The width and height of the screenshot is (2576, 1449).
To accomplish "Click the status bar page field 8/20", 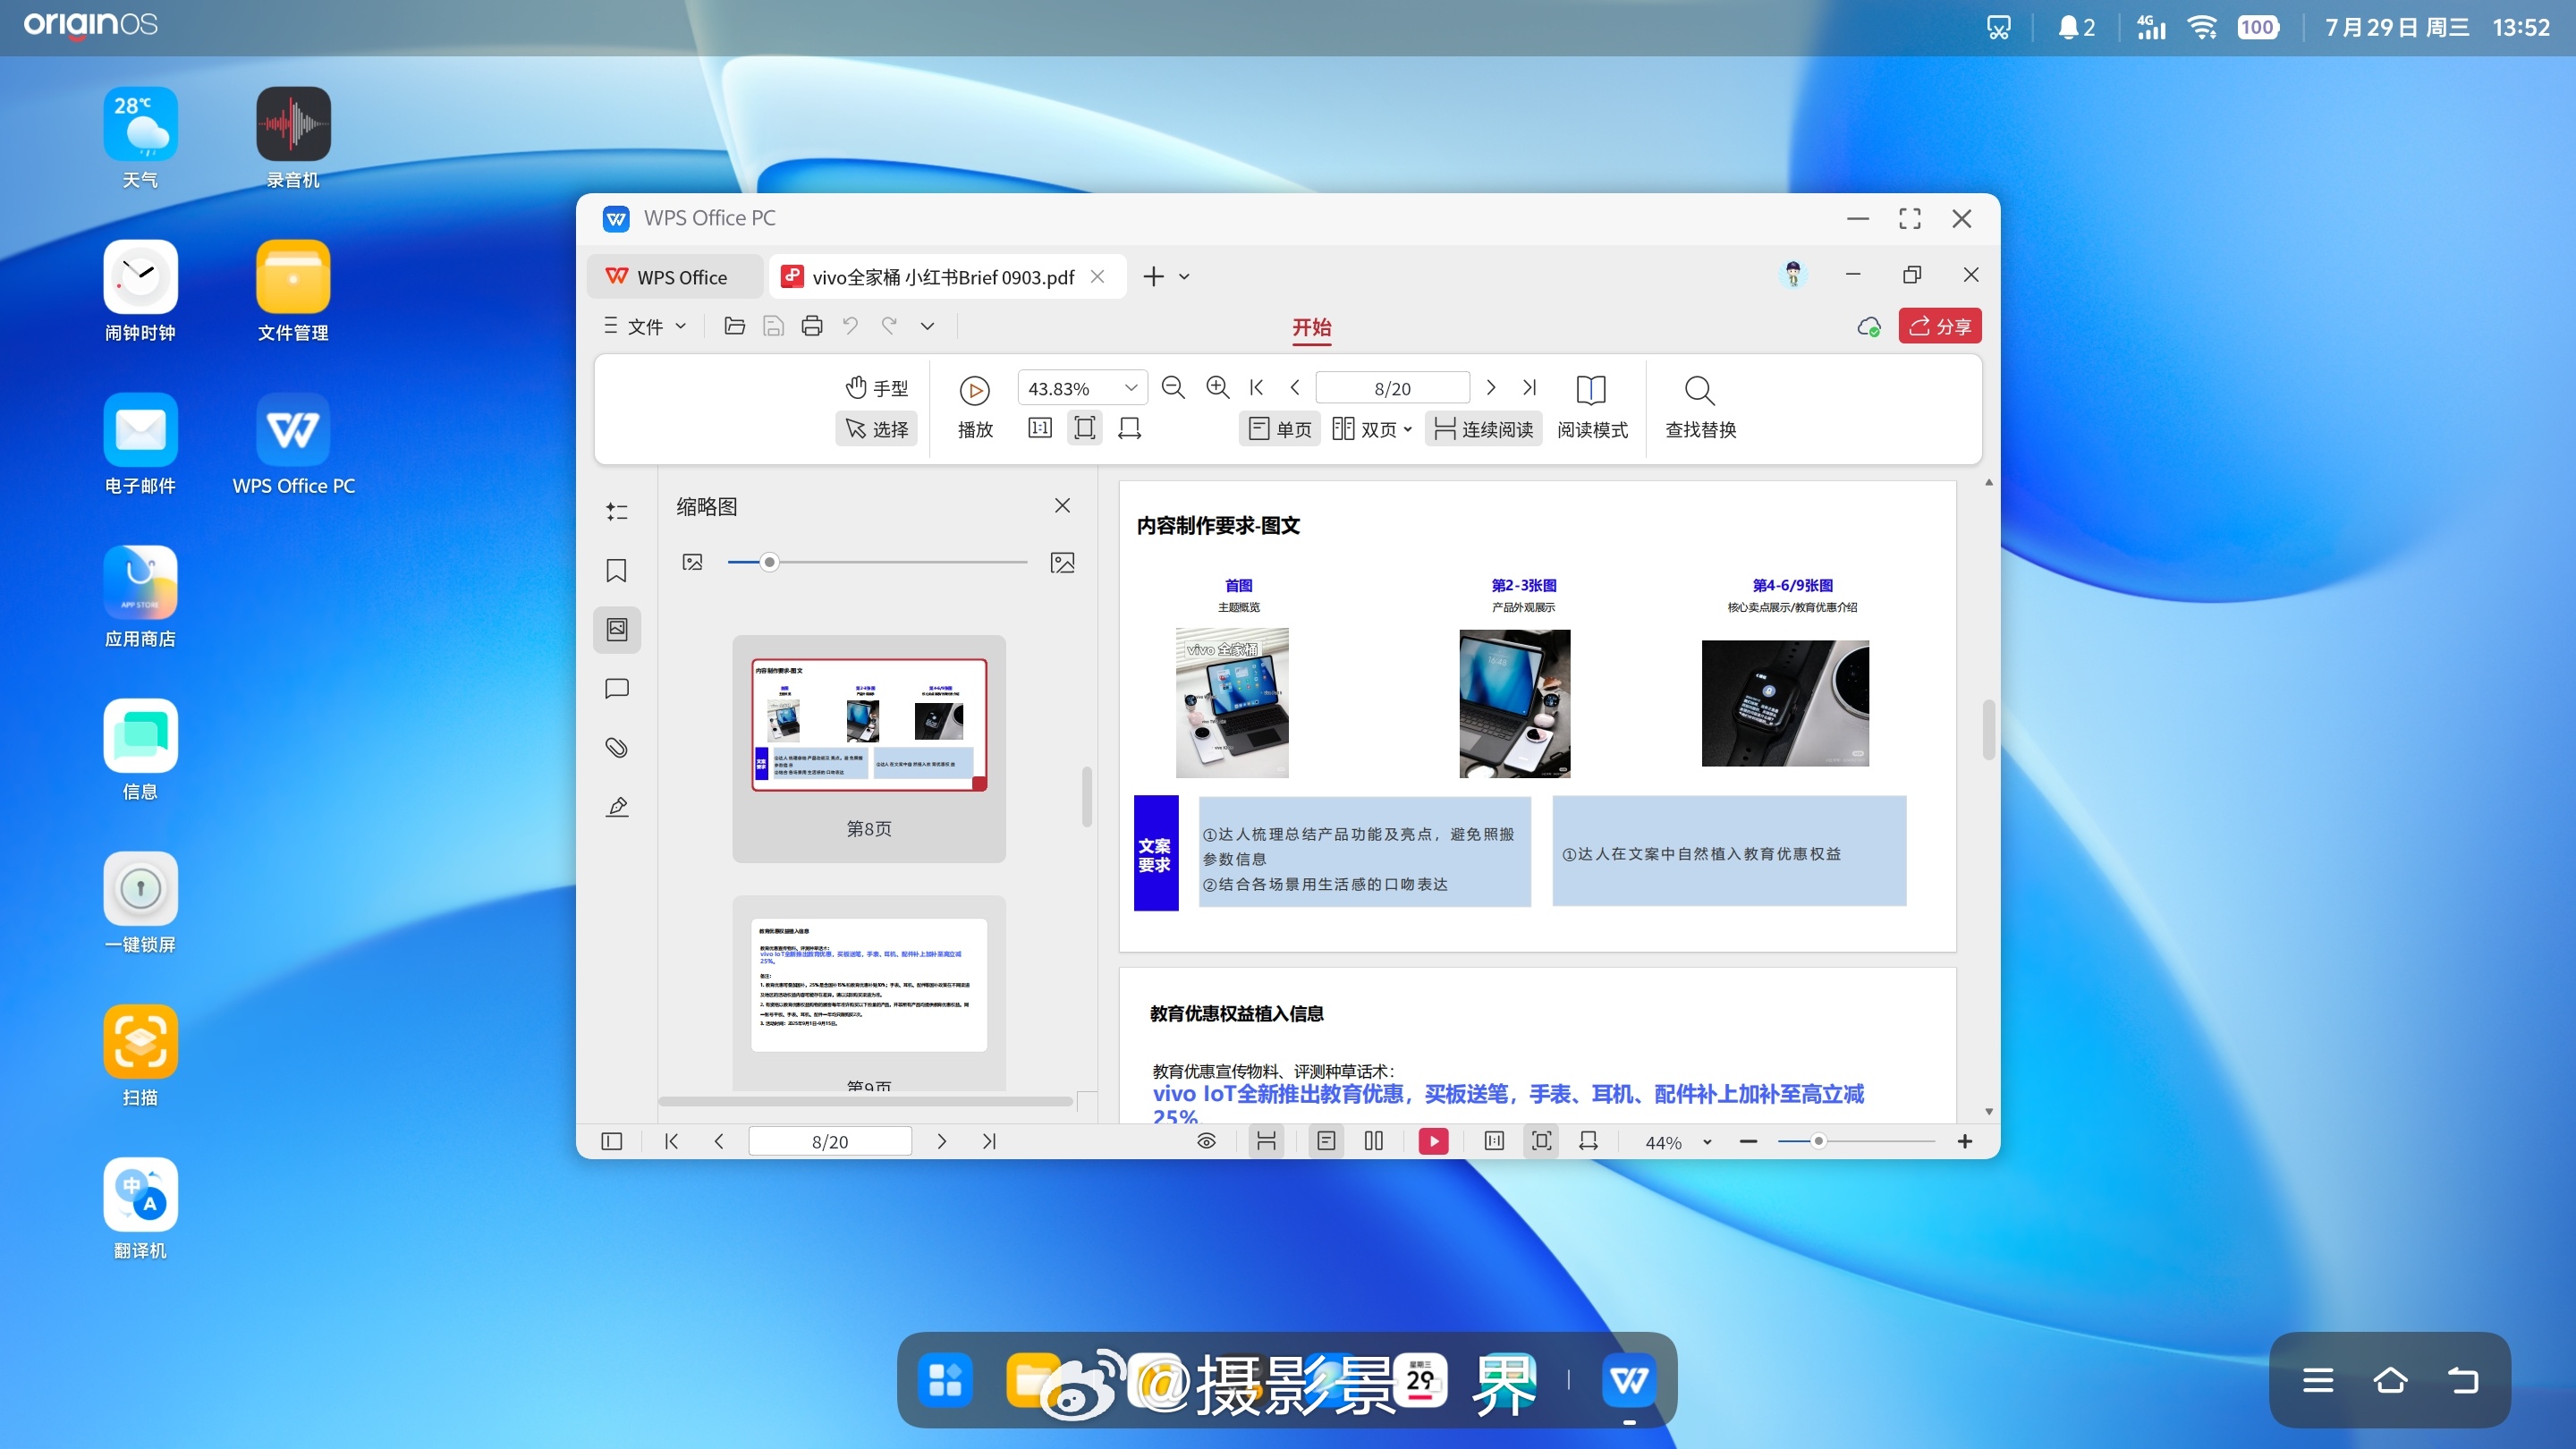I will [x=830, y=1141].
